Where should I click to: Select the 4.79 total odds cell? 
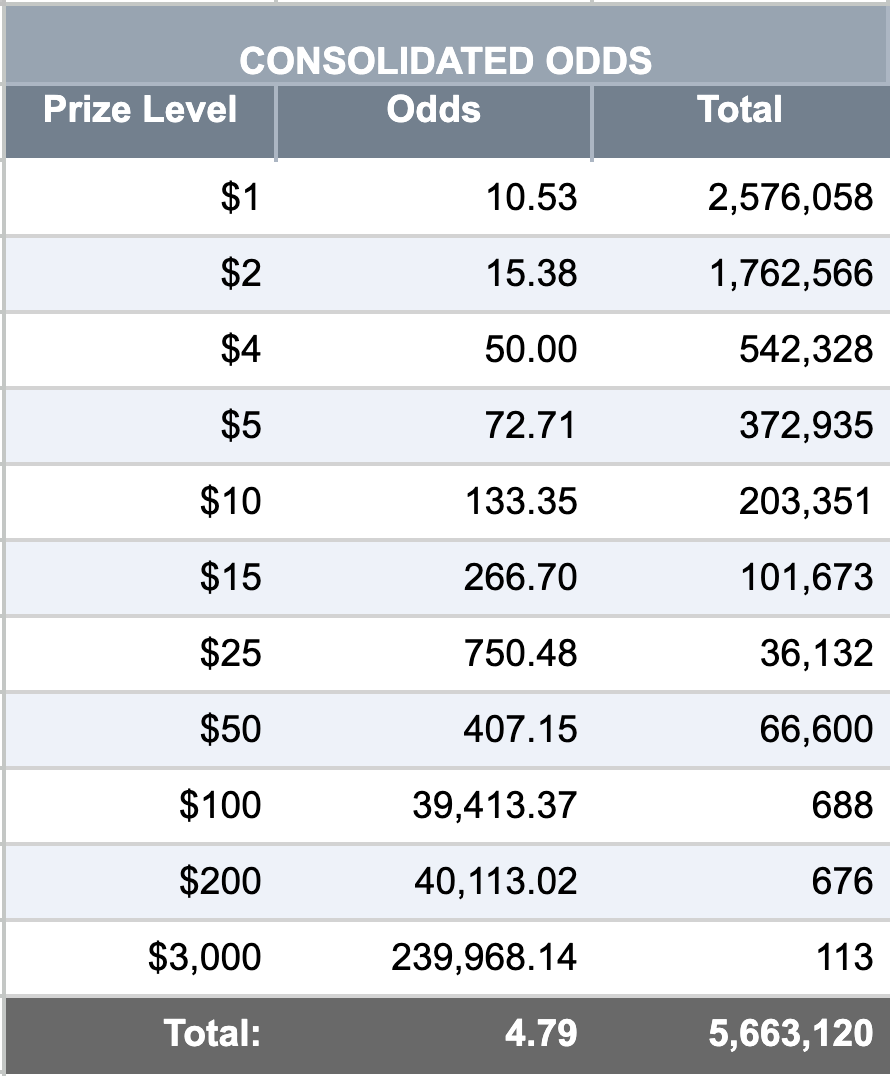pyautogui.click(x=434, y=1035)
